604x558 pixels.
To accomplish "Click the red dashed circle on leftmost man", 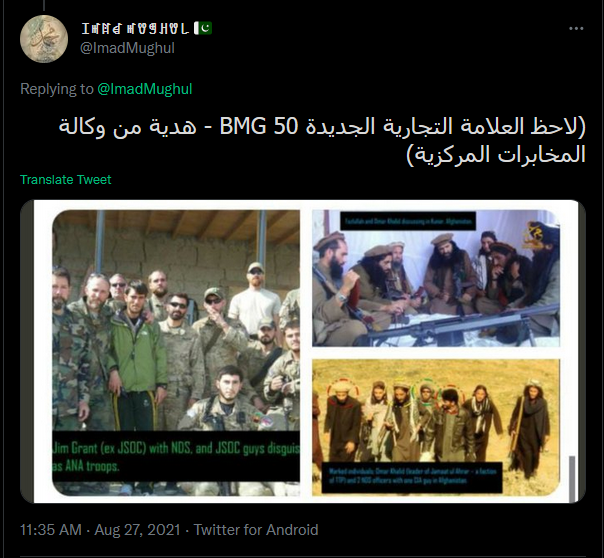I will pos(342,393).
